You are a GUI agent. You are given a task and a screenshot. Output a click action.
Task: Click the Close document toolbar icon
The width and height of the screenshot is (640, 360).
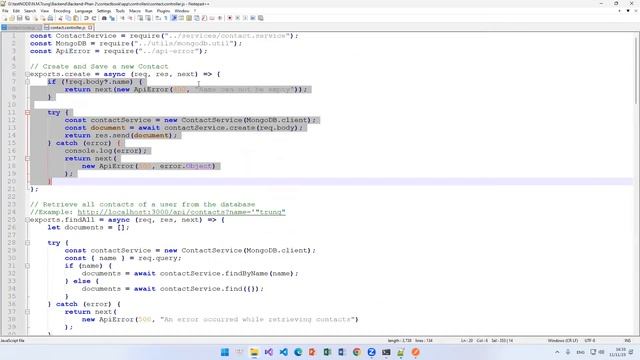(x=36, y=18)
